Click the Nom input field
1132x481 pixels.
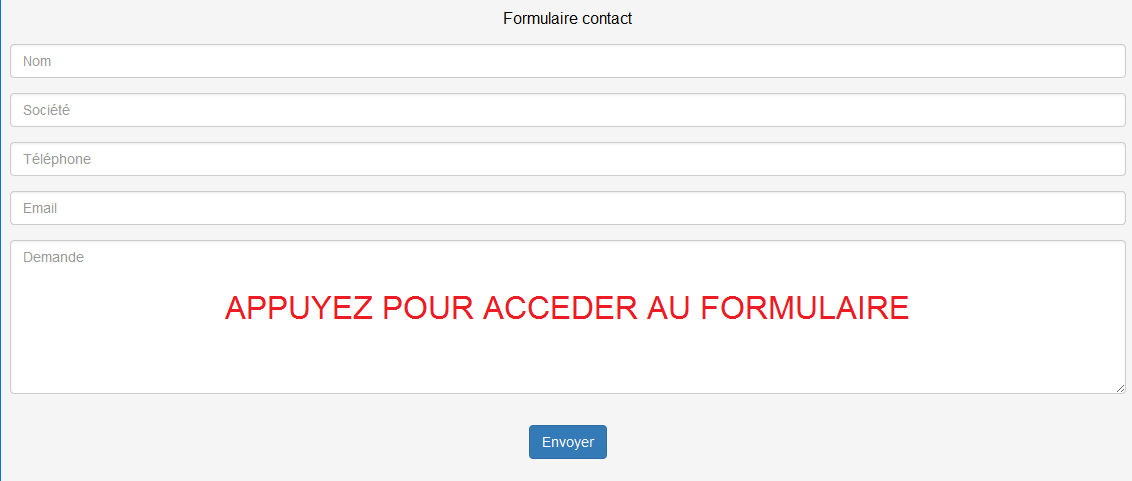click(x=568, y=61)
